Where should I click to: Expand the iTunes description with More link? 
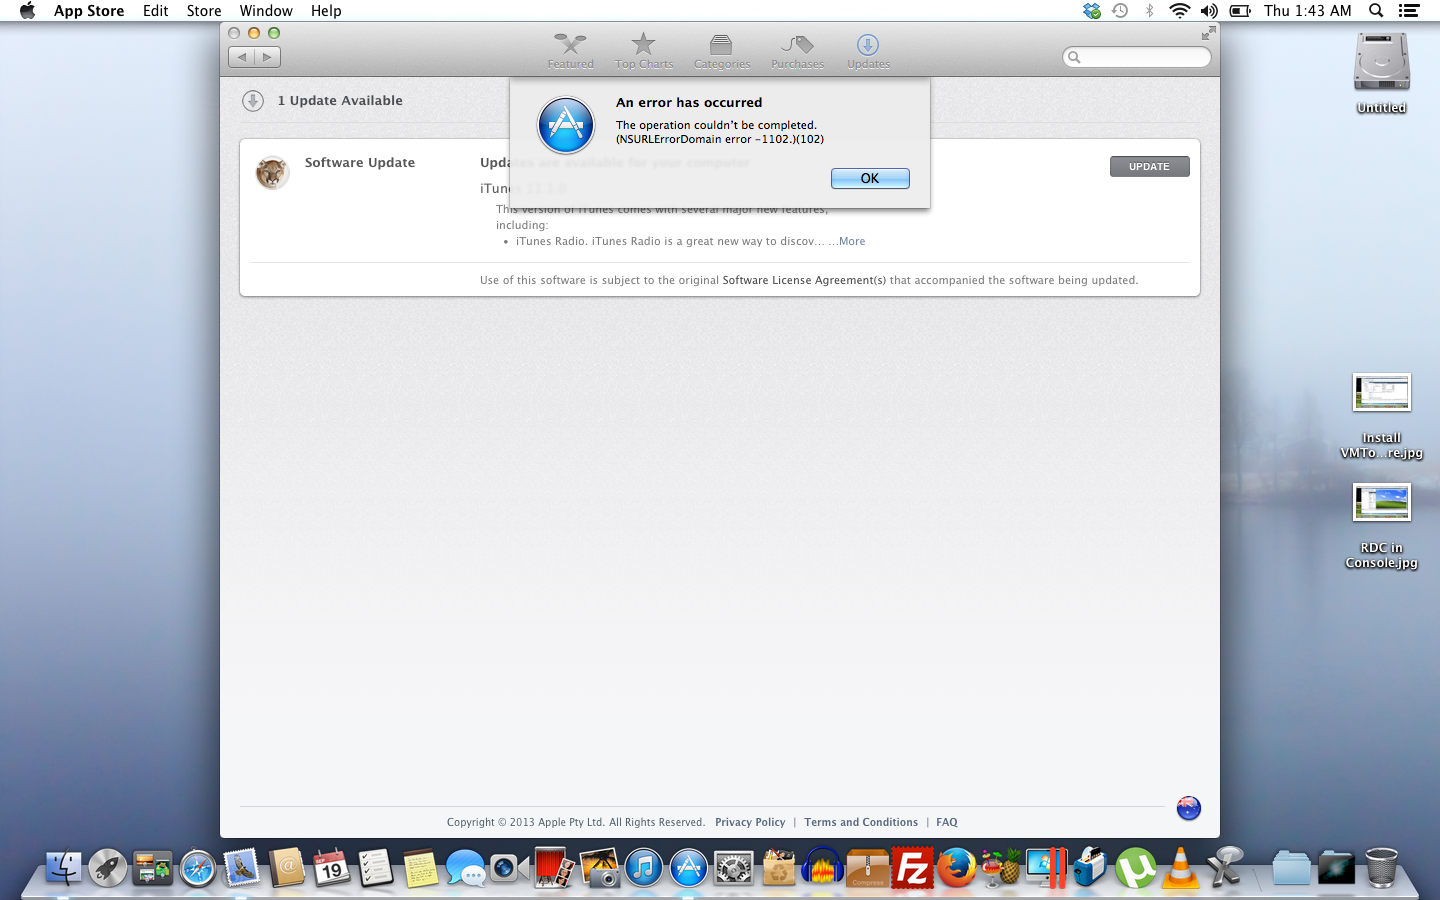tap(852, 241)
